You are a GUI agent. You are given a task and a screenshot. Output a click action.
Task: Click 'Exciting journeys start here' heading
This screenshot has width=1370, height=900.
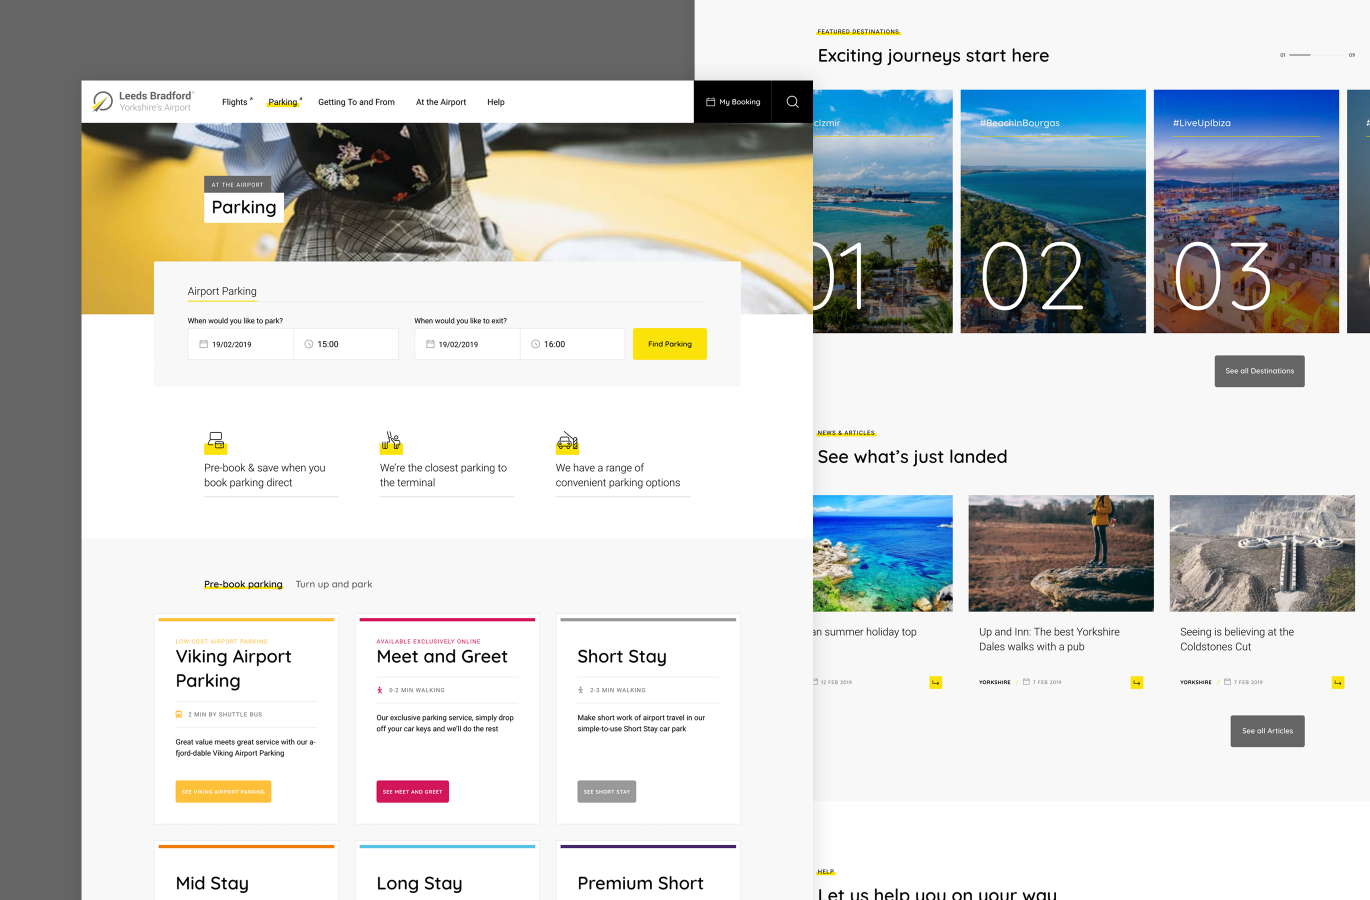(933, 56)
